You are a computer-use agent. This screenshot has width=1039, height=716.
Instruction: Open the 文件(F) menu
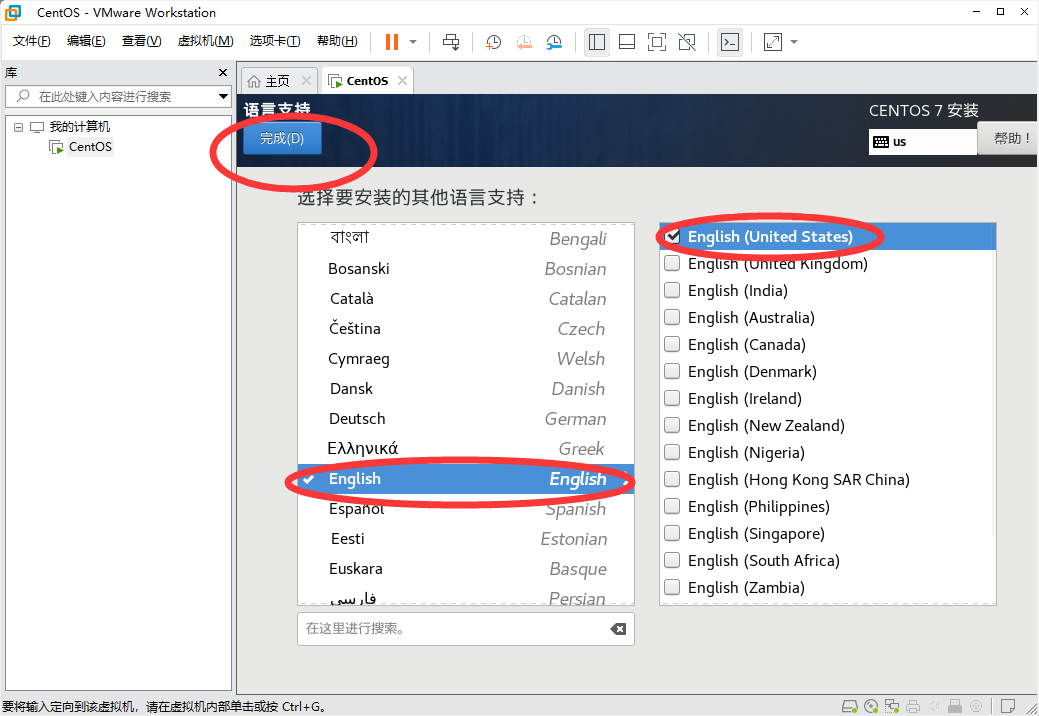(31, 41)
